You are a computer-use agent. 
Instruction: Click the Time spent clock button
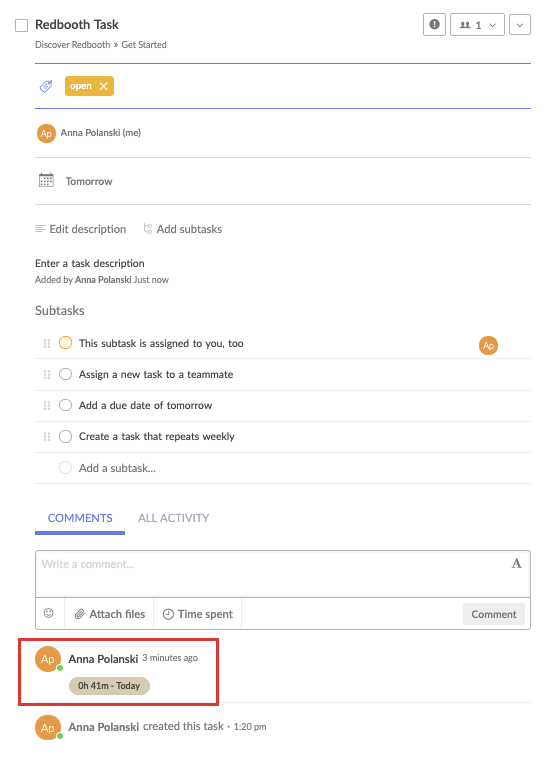point(198,614)
